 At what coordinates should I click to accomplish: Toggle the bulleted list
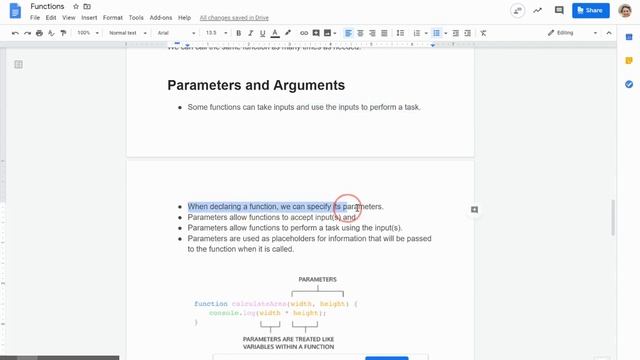436,33
